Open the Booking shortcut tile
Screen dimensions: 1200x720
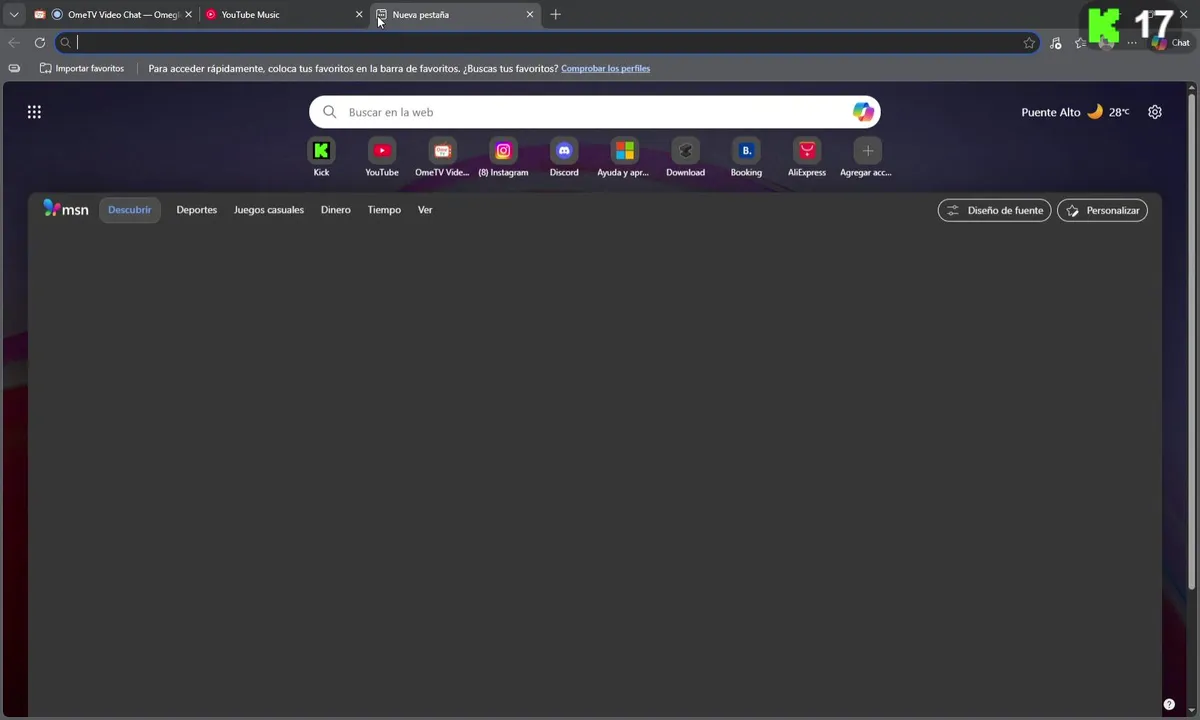[x=746, y=157]
